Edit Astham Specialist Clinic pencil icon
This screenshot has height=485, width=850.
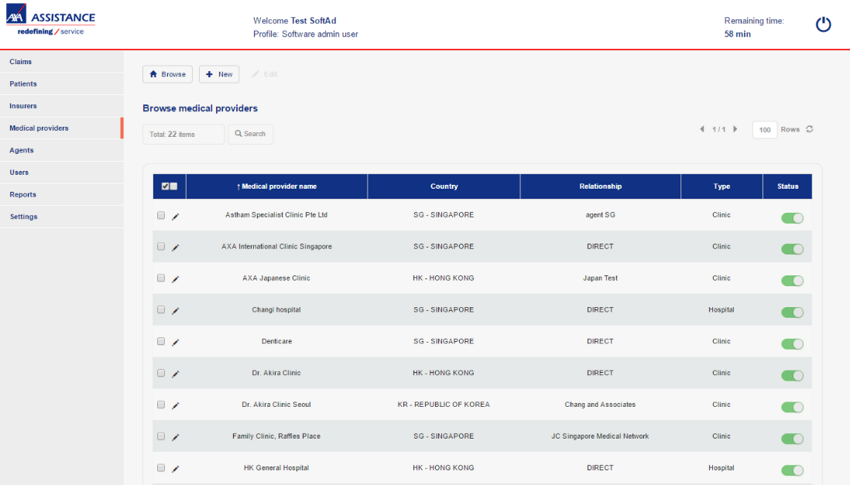pyautogui.click(x=175, y=216)
